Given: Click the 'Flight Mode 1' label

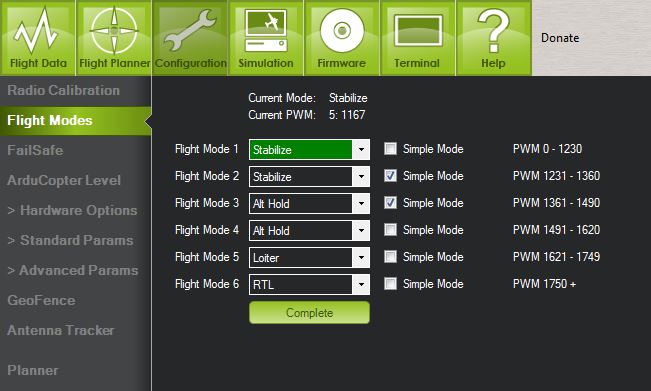Looking at the screenshot, I should coord(207,149).
